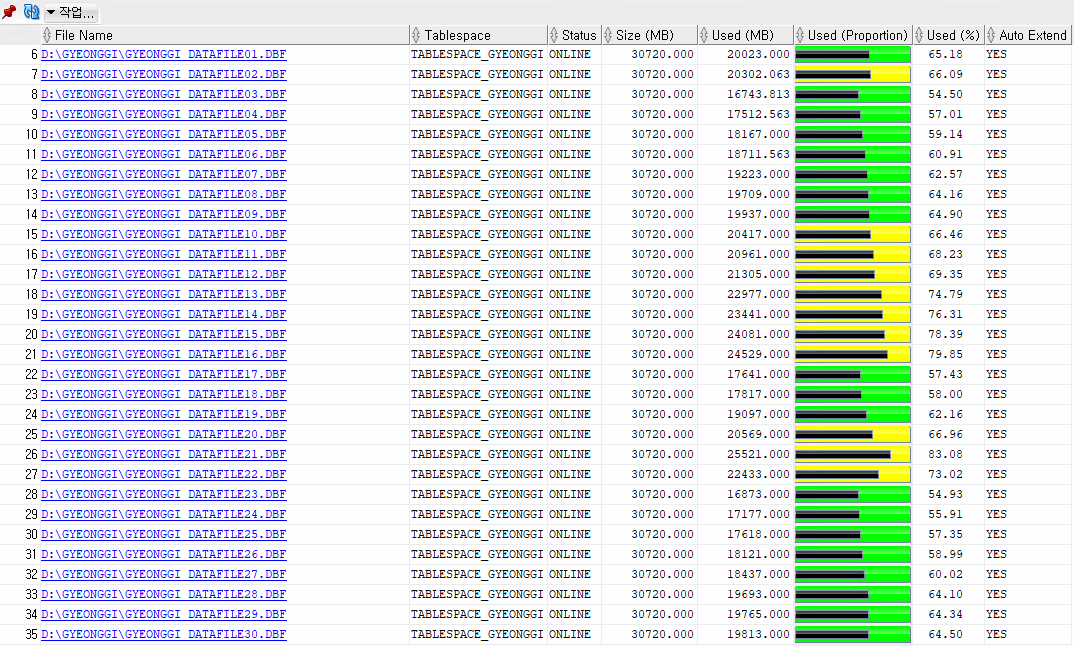1074x646 pixels.
Task: Click the red pin (freeze view) icon
Action: click(9, 12)
